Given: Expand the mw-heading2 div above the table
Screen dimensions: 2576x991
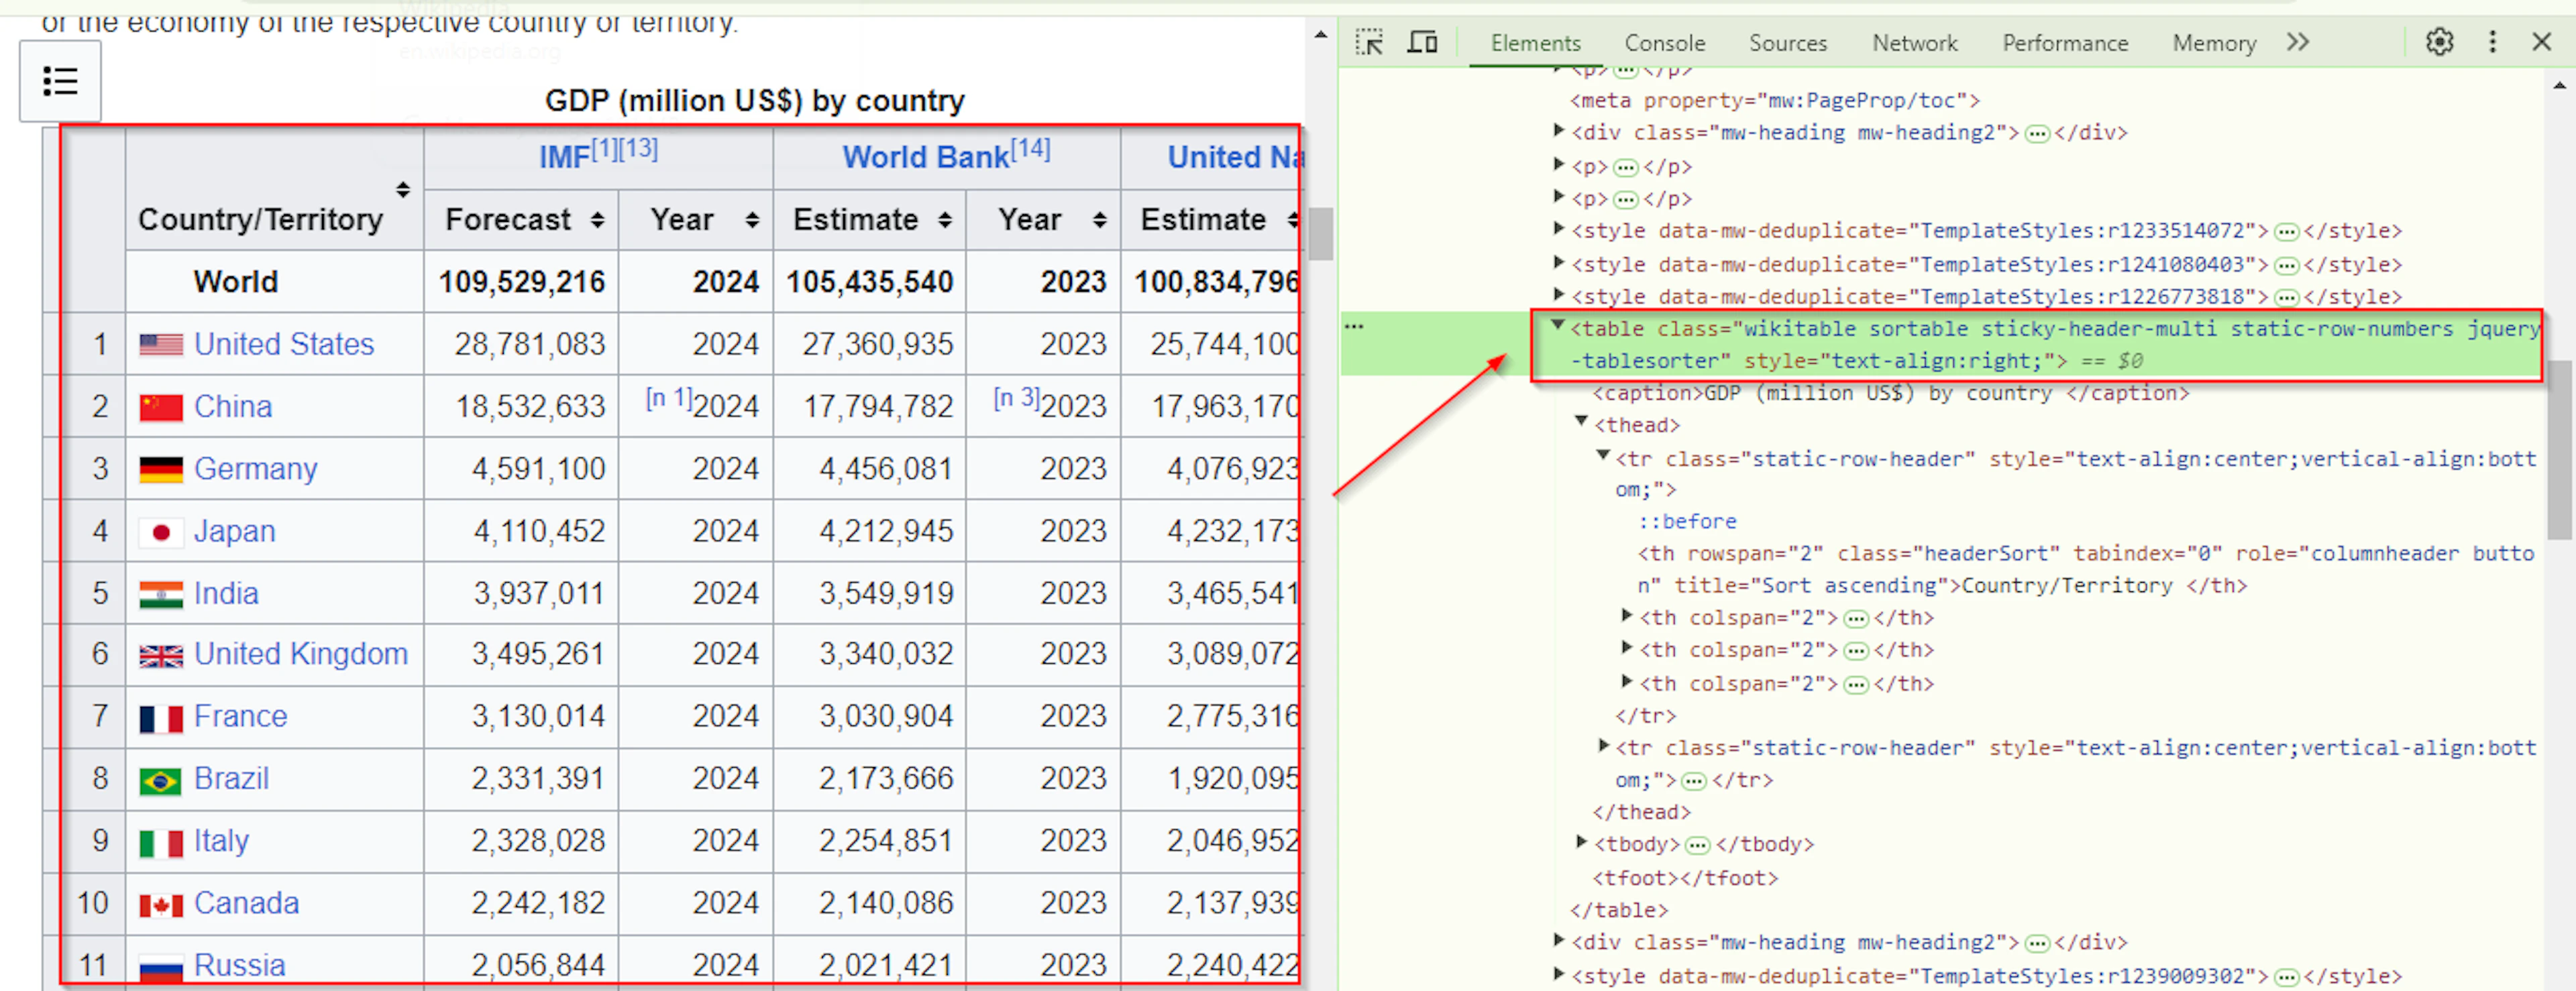Looking at the screenshot, I should click(1558, 130).
